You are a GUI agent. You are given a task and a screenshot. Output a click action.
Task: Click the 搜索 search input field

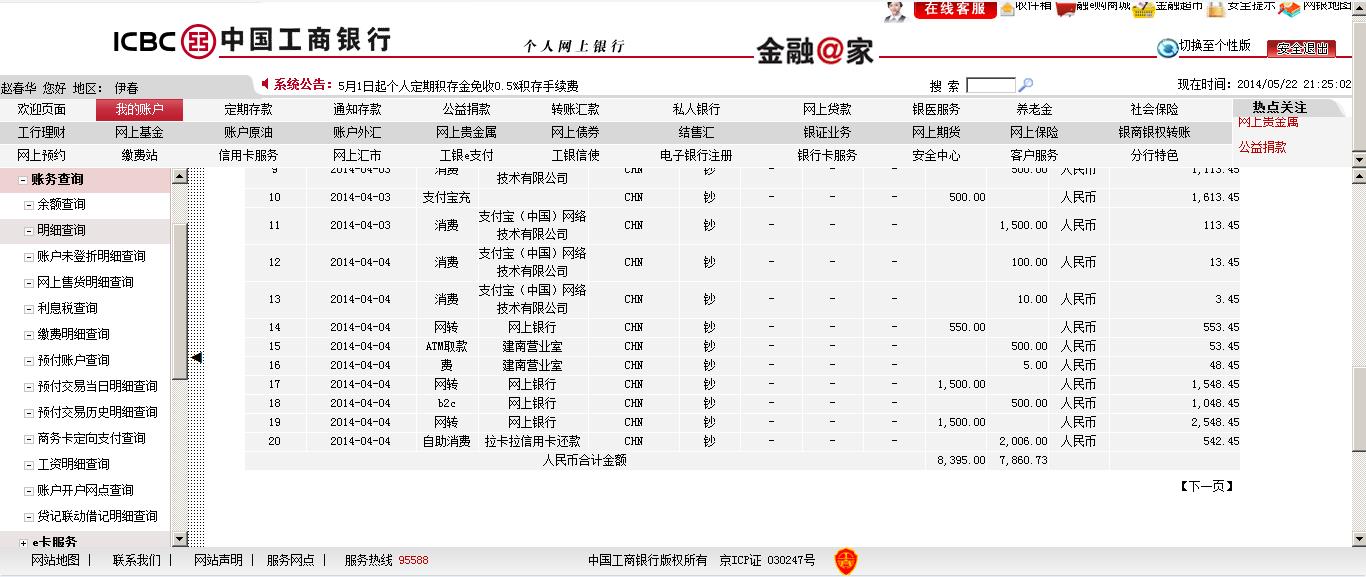coord(990,86)
